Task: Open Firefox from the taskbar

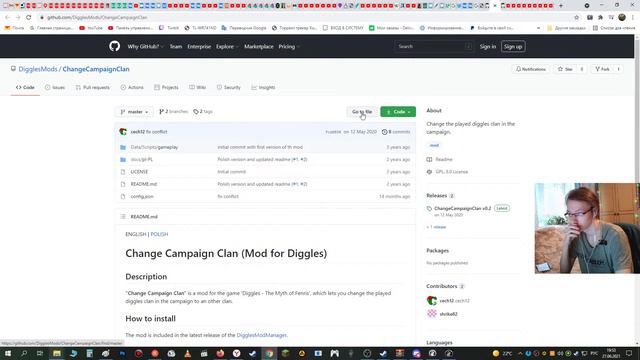Action: (x=220, y=353)
